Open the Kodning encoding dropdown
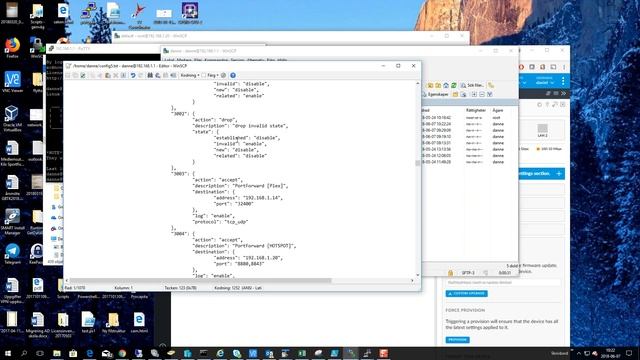This screenshot has height=360, width=640. [190, 76]
